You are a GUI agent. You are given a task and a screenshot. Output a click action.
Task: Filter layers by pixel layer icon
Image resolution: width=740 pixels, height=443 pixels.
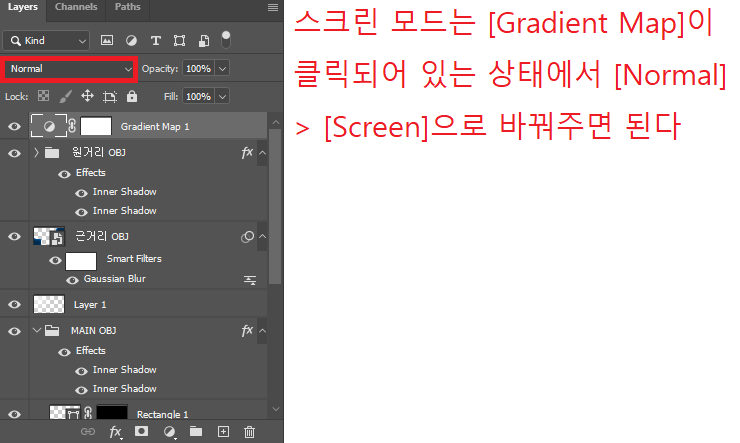coord(107,41)
